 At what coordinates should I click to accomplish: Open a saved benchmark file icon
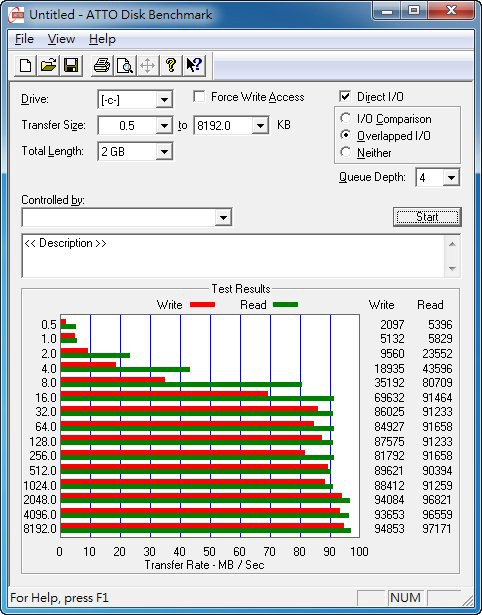(48, 65)
